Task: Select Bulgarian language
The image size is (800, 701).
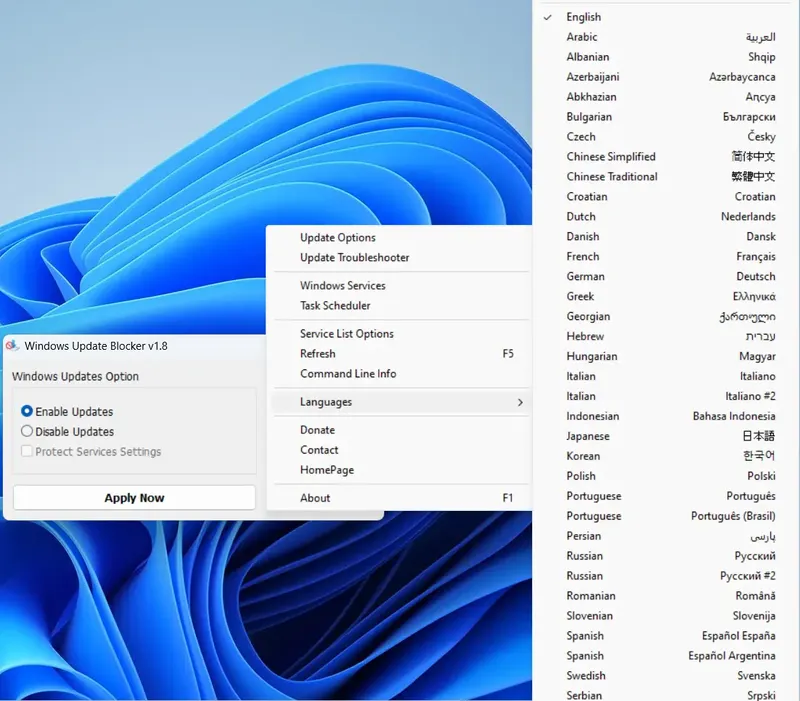Action: tap(666, 116)
